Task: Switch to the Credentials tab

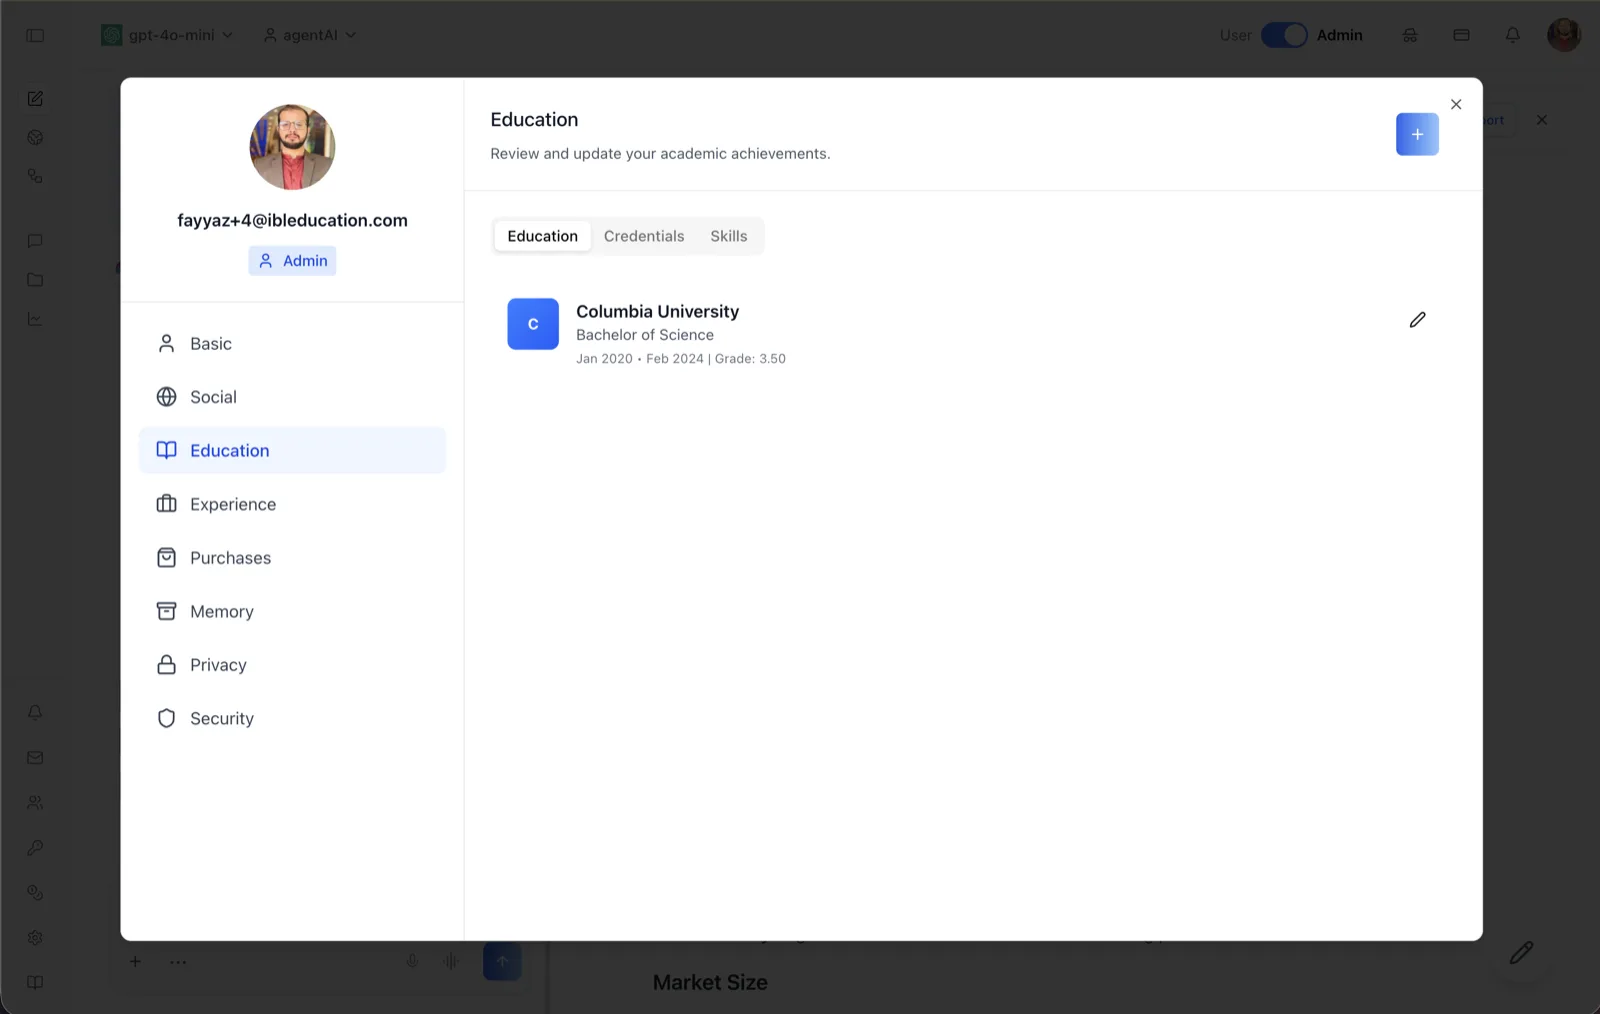Action: [x=644, y=236]
